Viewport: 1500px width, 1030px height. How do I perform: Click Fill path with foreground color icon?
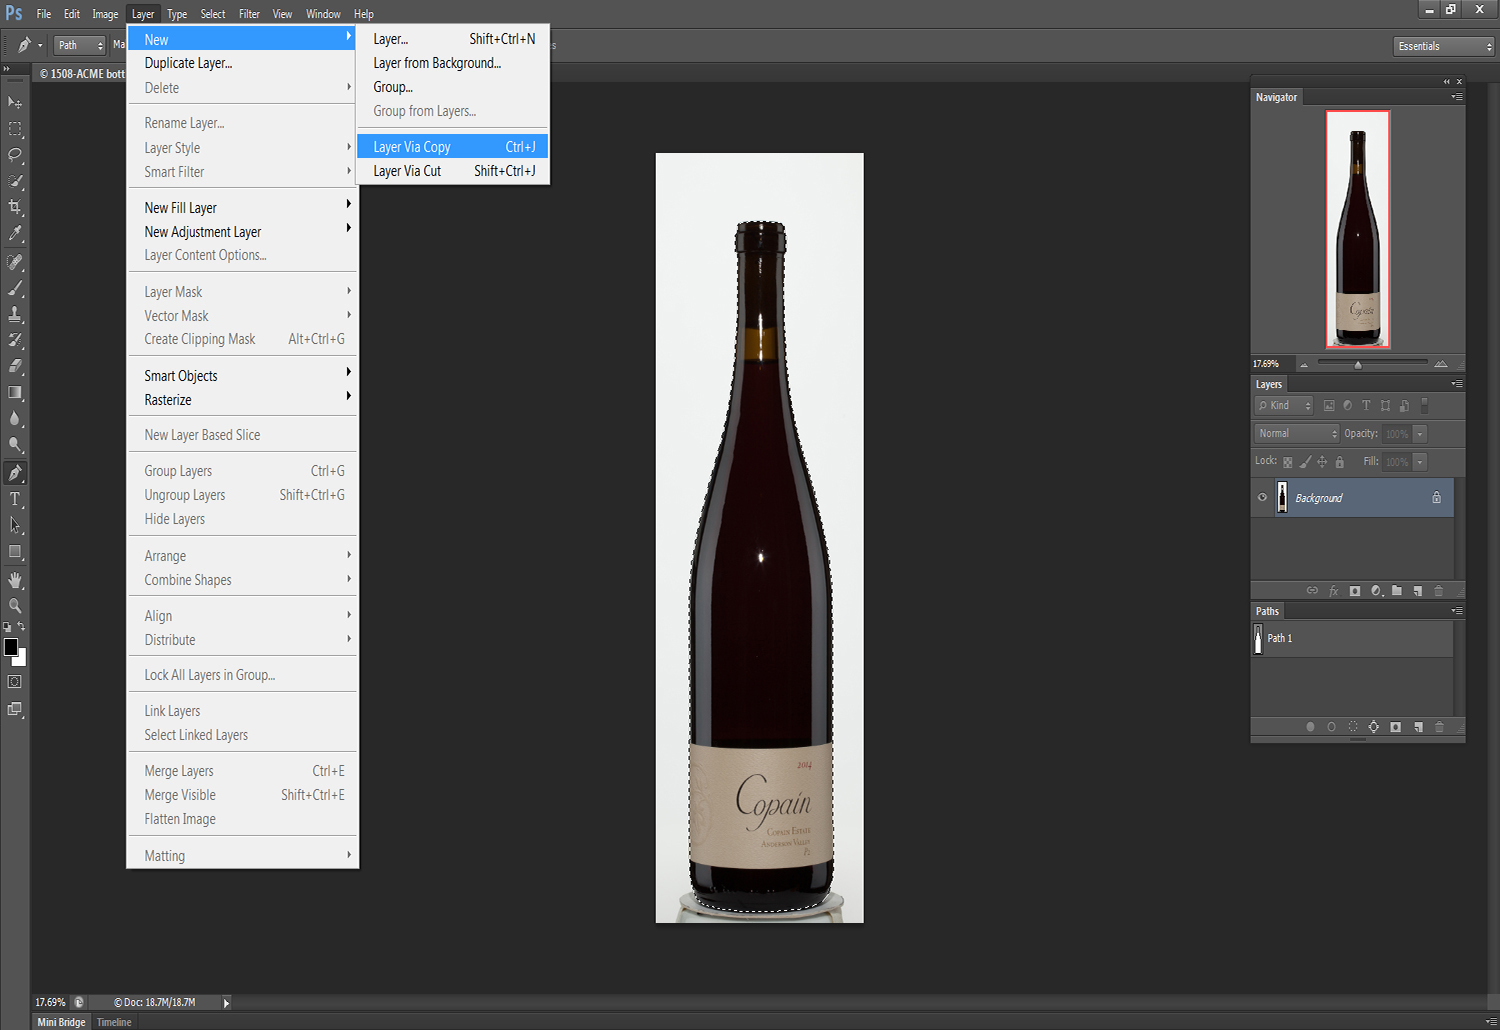1310,727
